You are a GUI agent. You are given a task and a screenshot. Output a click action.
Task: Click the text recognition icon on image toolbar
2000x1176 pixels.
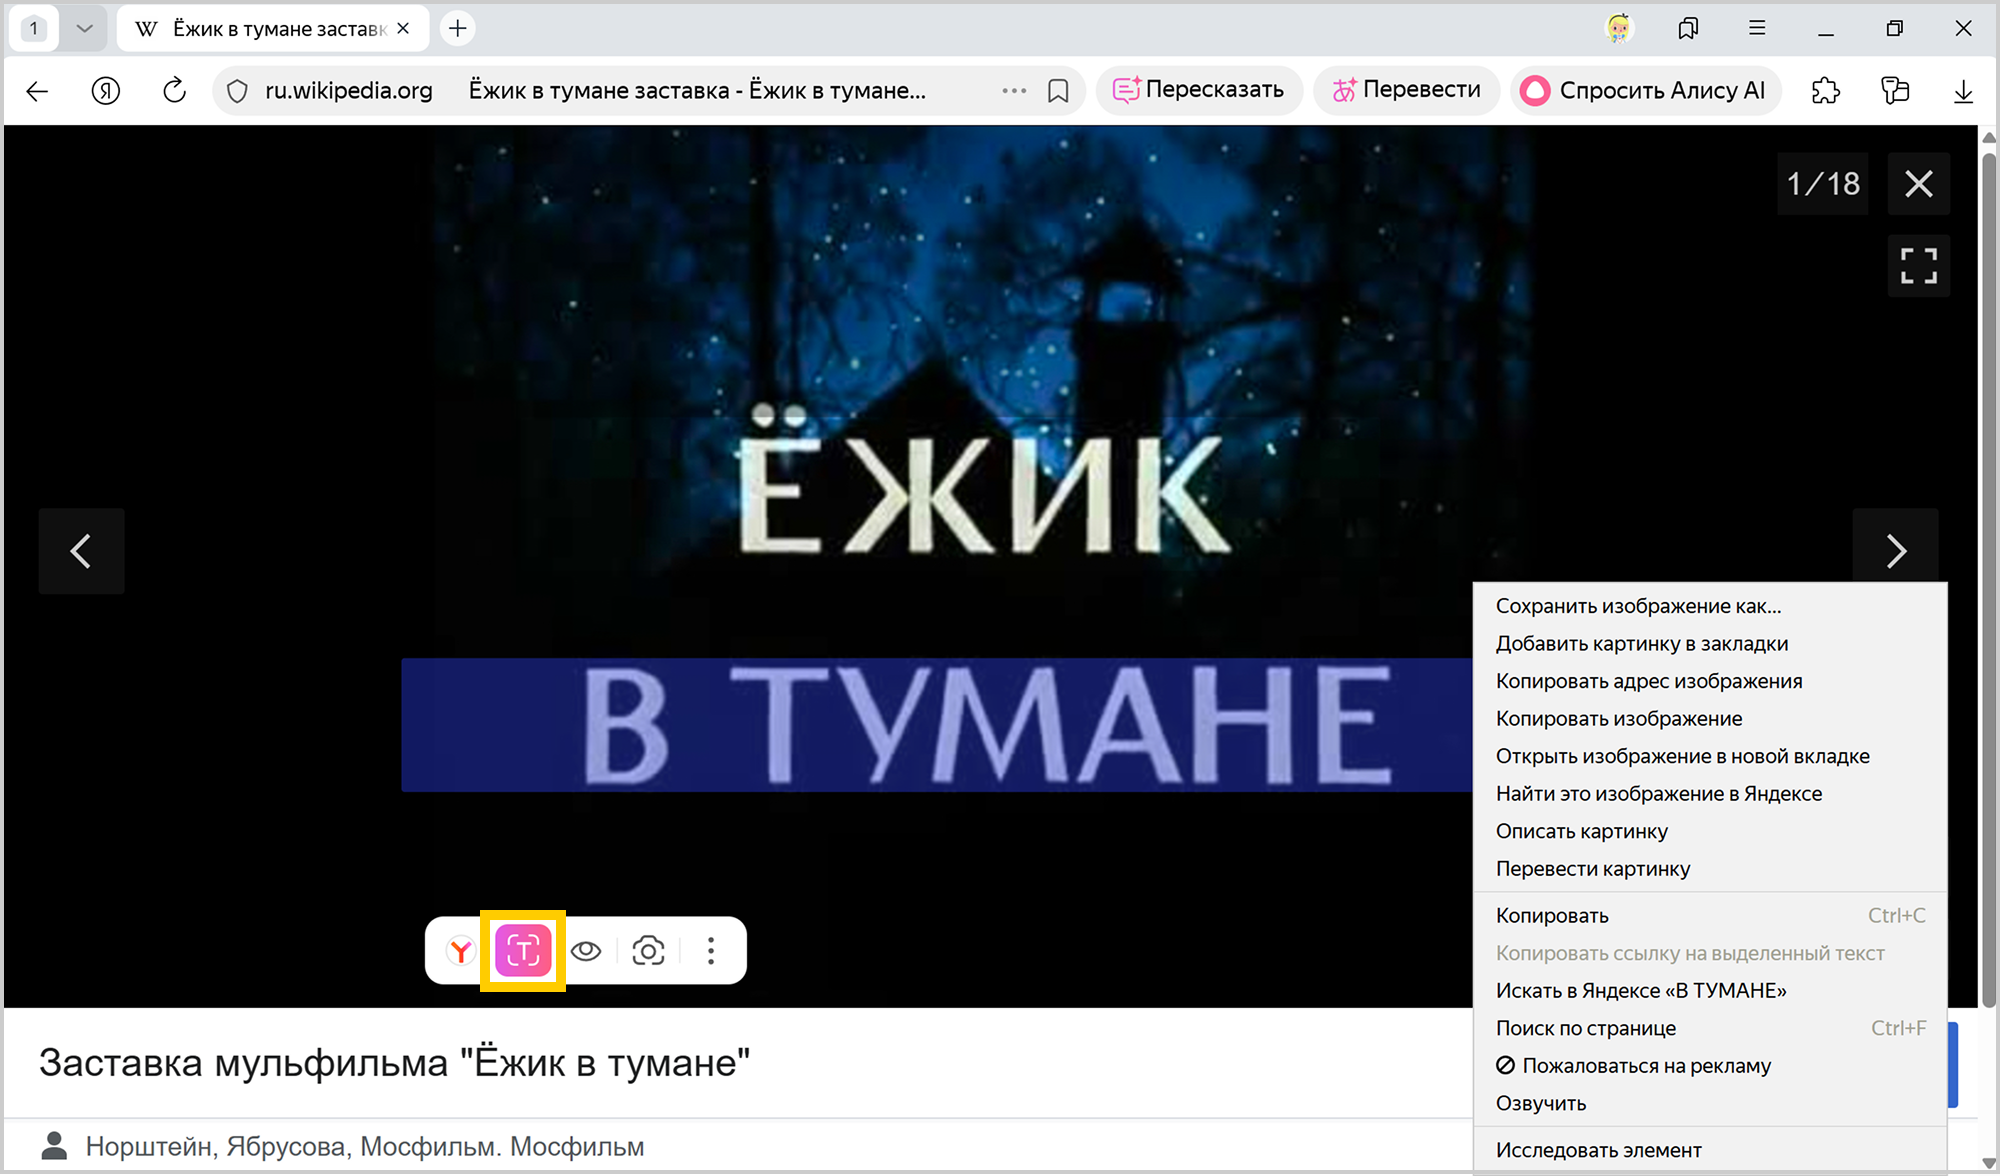coord(523,951)
